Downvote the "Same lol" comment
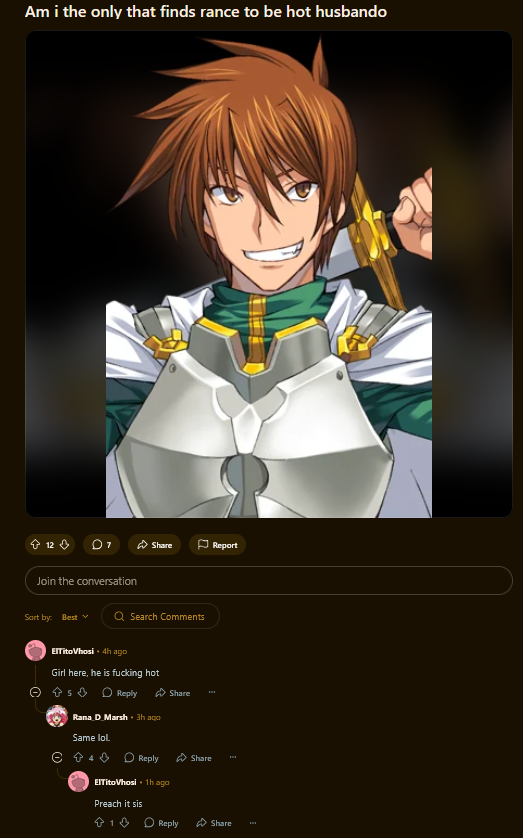The image size is (523, 838). click(104, 757)
